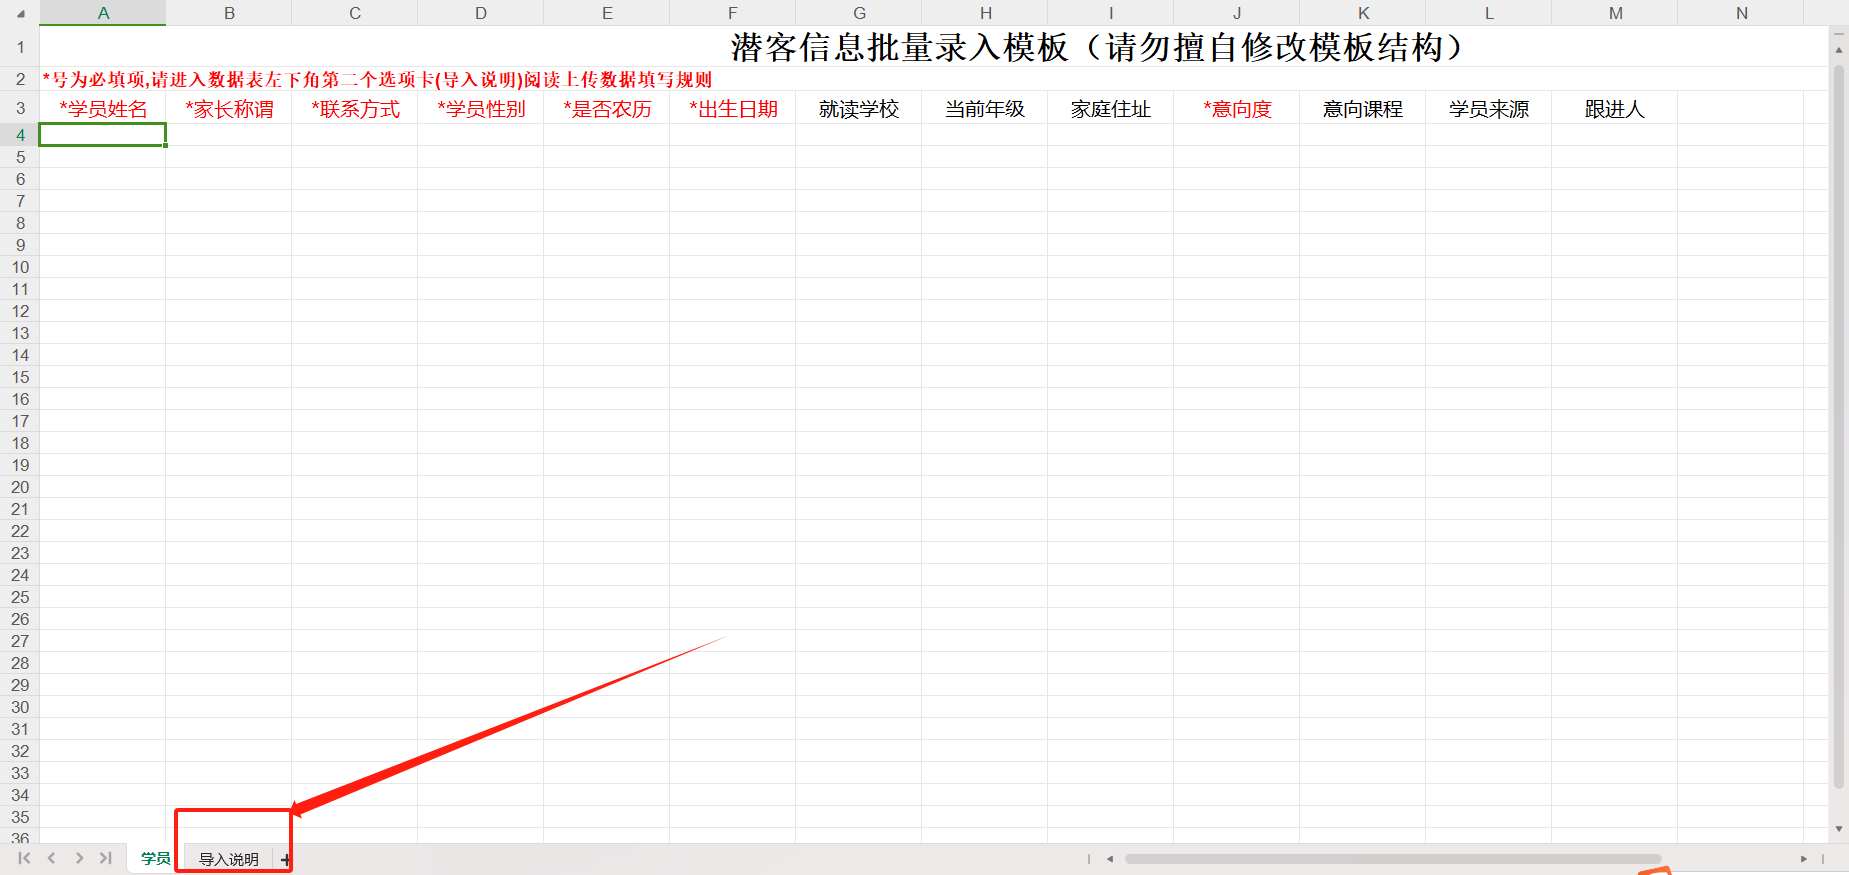
Task: Switch to the 导入说明 sheet tab
Action: click(x=228, y=859)
